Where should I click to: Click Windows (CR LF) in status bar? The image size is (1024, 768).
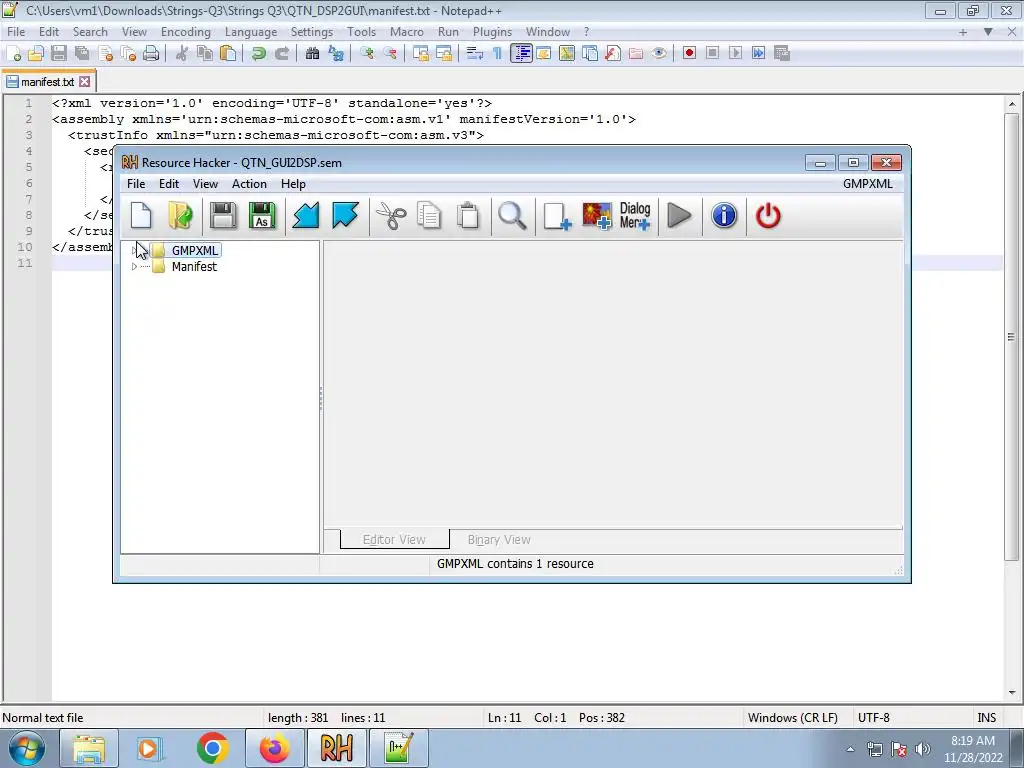(x=792, y=718)
